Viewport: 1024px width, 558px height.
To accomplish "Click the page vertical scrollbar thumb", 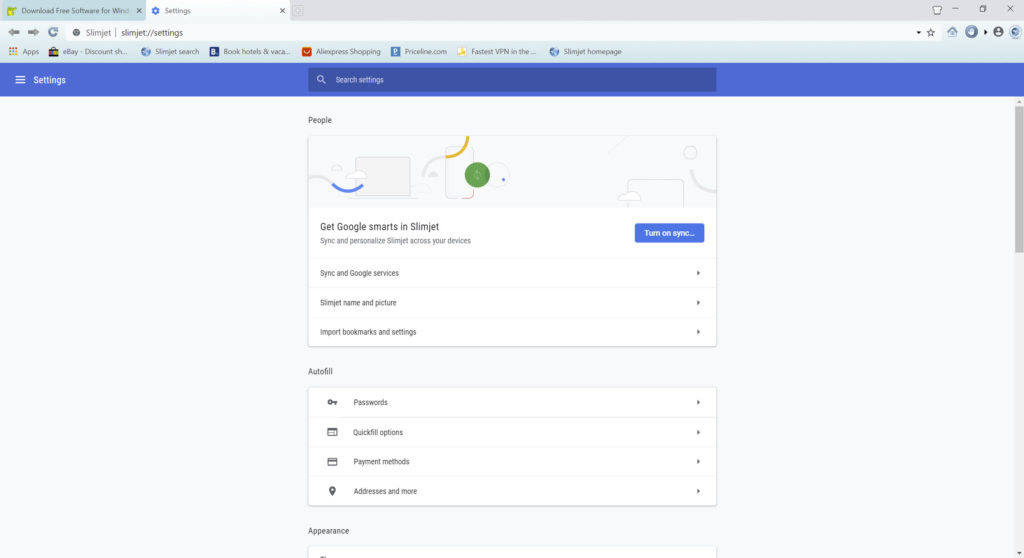I will 1019,179.
